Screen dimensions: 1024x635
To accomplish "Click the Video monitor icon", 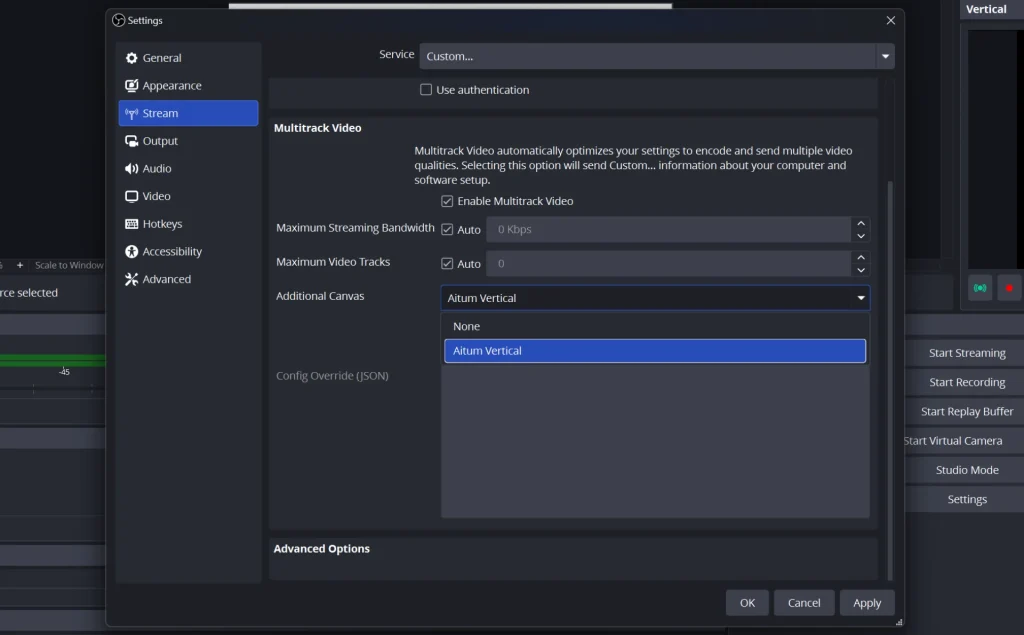I will [131, 196].
